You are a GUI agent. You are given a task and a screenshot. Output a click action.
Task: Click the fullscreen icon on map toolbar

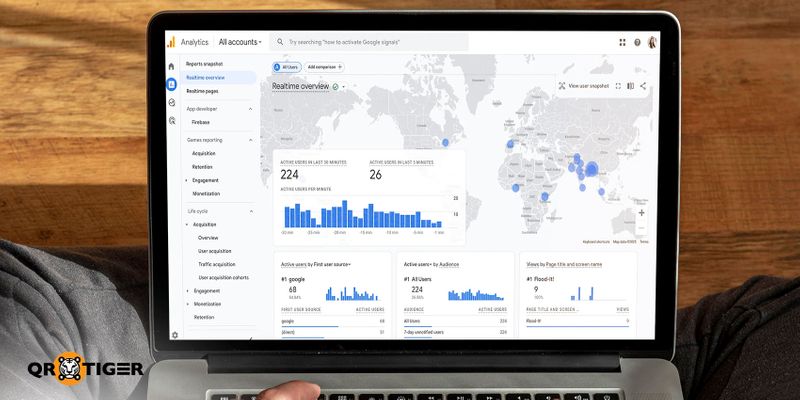tap(618, 86)
